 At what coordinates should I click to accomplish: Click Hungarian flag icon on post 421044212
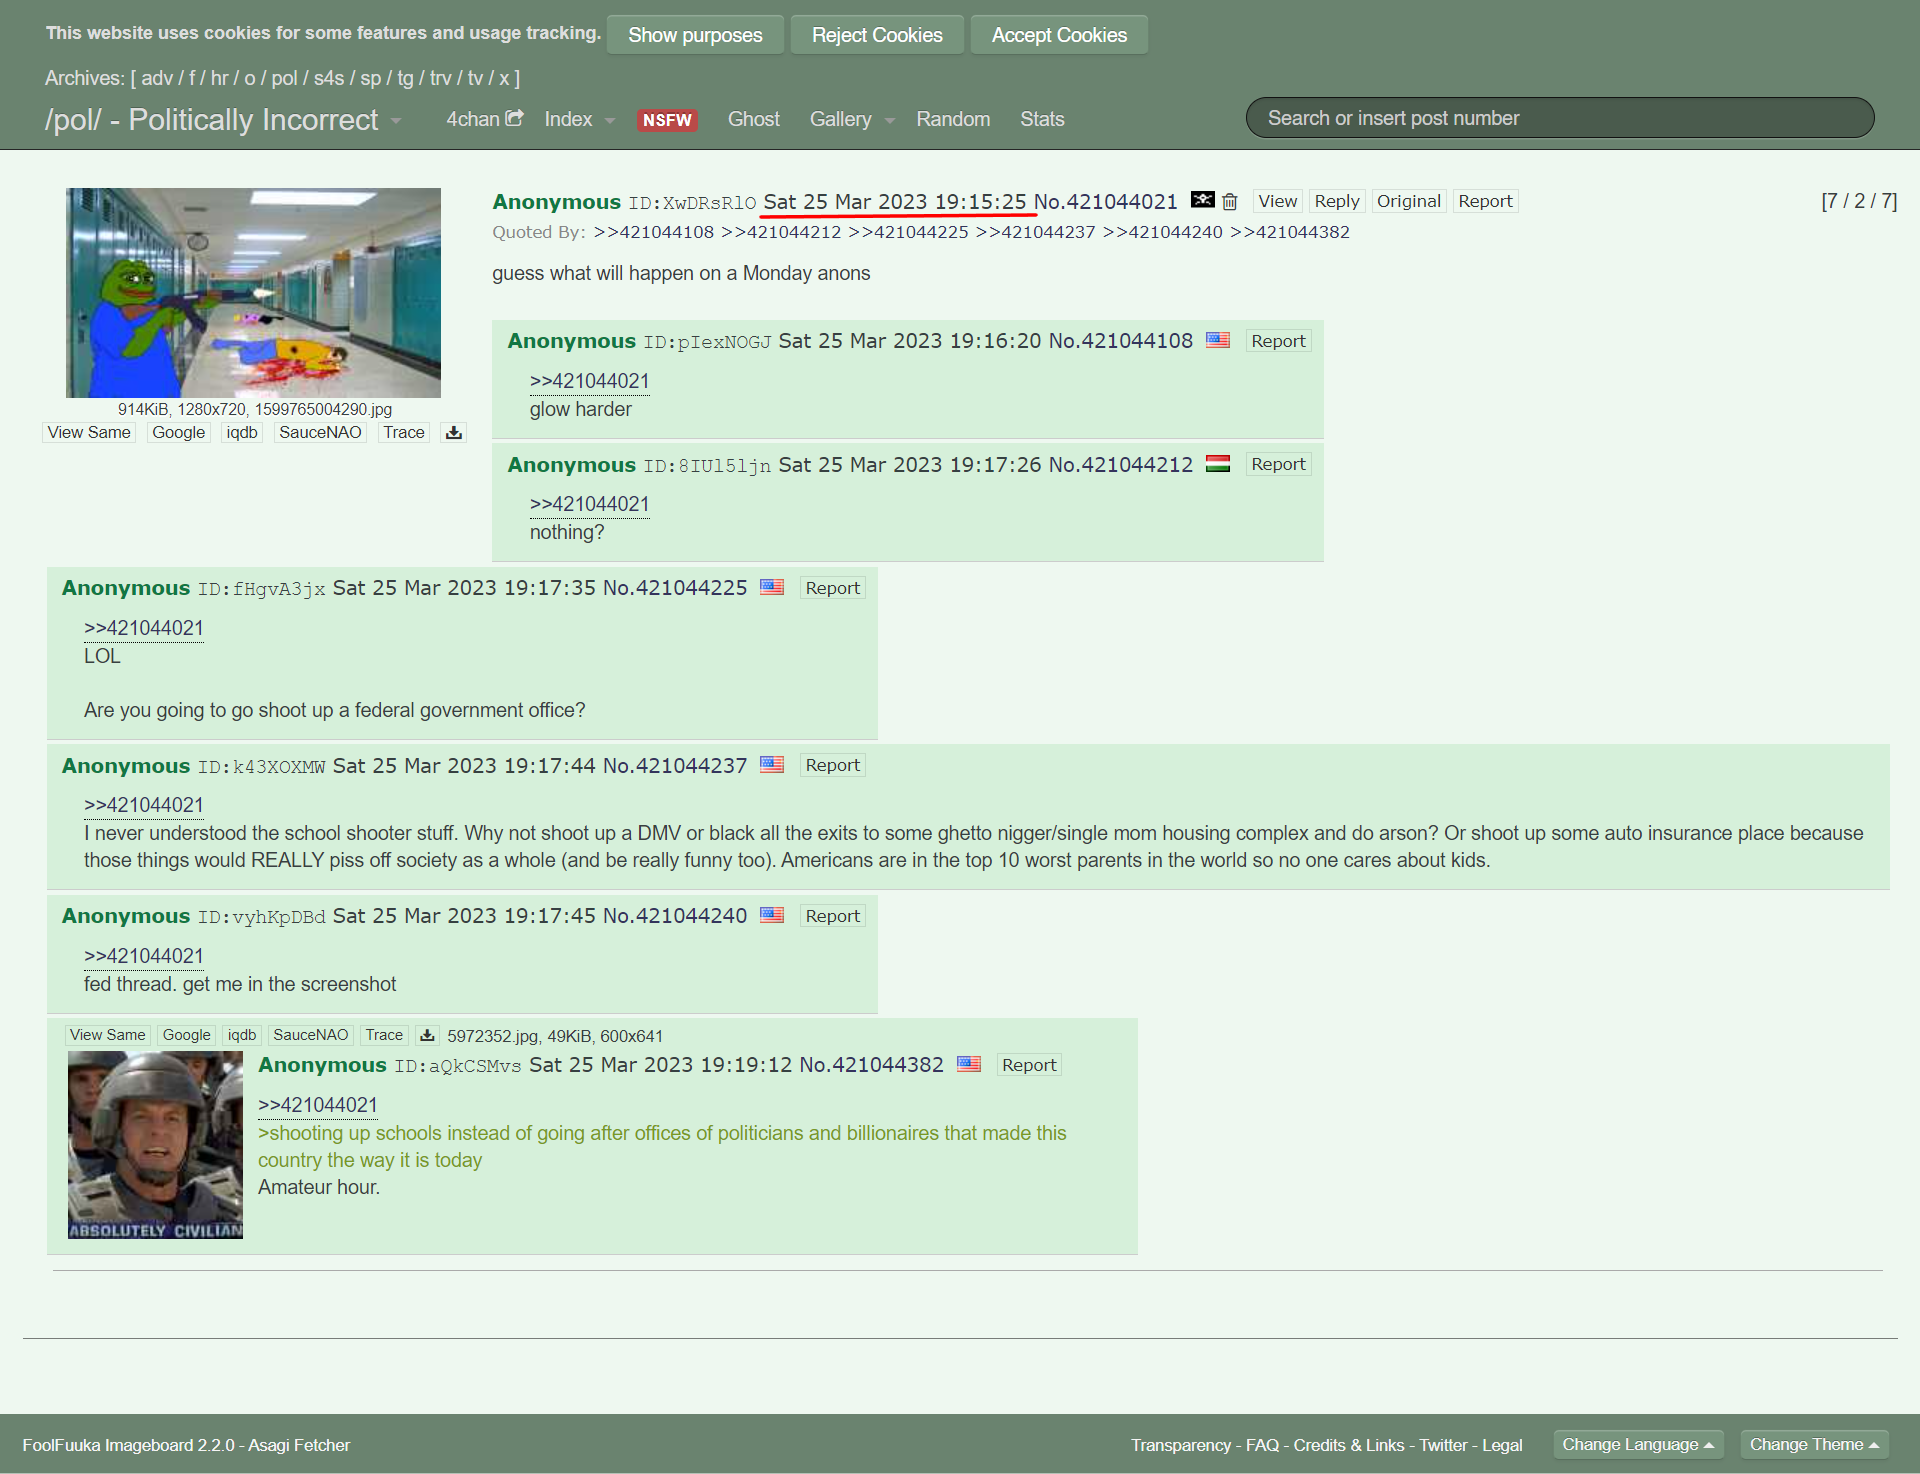coord(1217,464)
